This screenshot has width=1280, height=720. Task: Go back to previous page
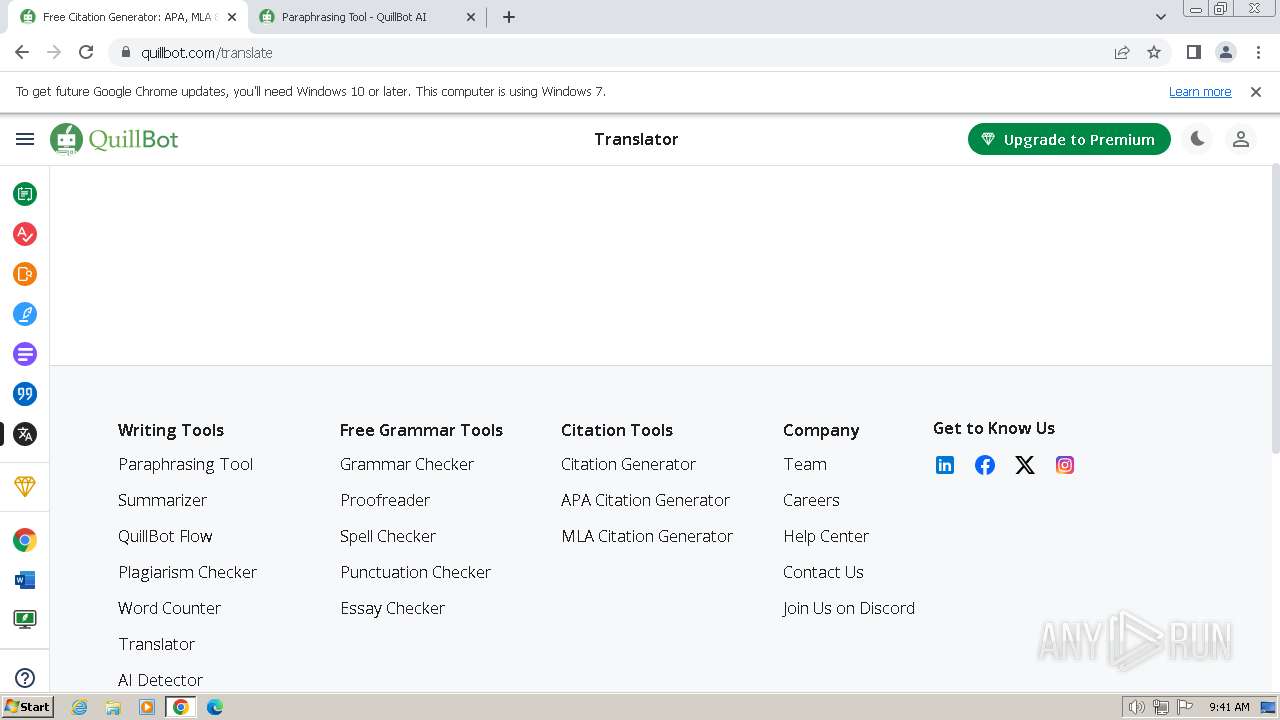point(22,52)
